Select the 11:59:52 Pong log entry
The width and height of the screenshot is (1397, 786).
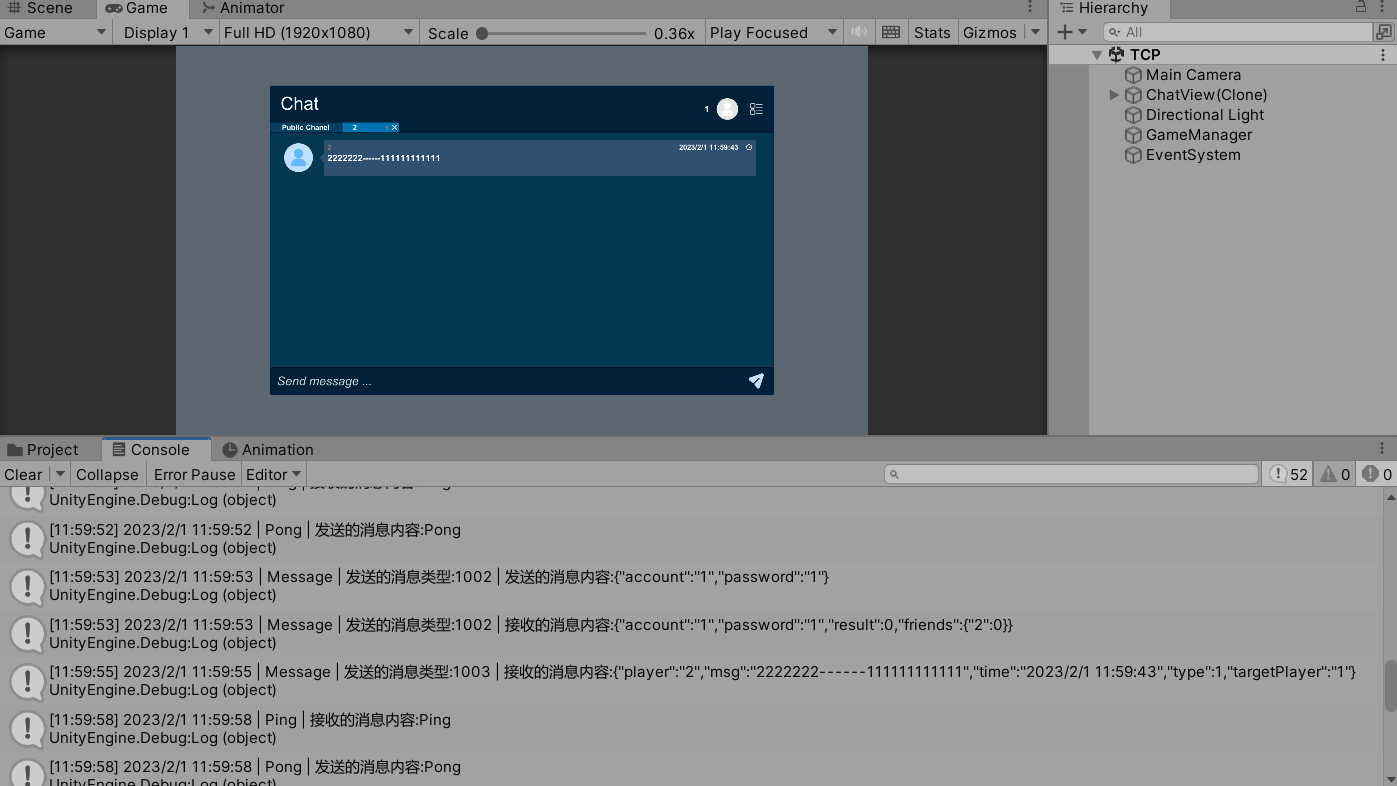point(690,539)
